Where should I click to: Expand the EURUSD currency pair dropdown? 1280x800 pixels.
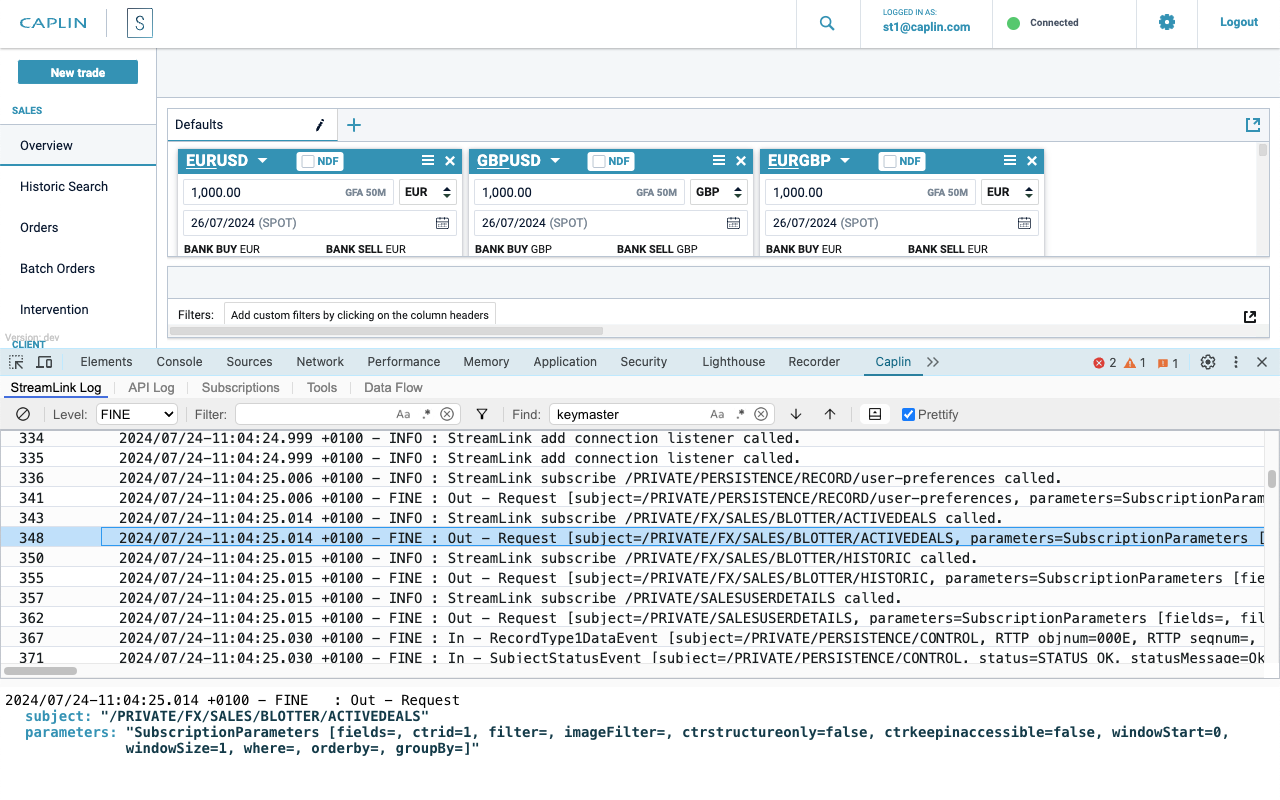(262, 161)
